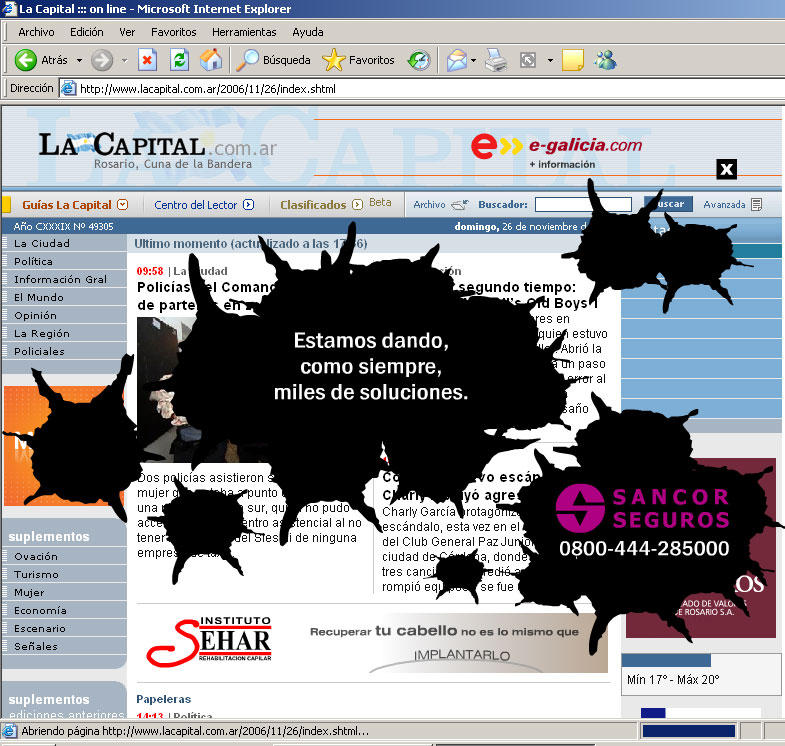Click the grey edit toolbar icon
The width and height of the screenshot is (785, 746).
(x=528, y=61)
